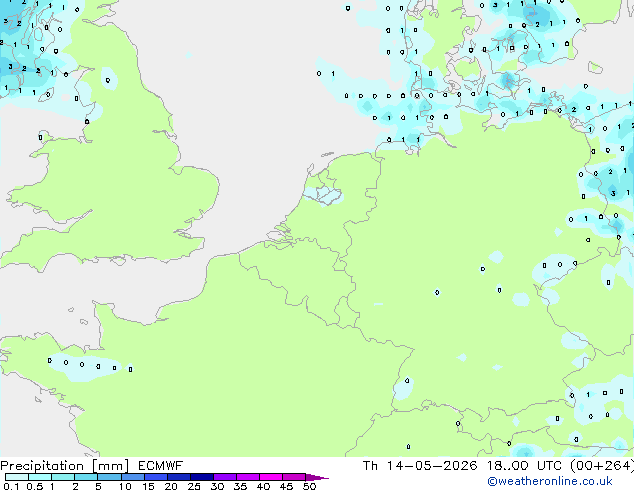Click the "18..00 UTC" time text
634x490 pixels.
tap(524, 466)
